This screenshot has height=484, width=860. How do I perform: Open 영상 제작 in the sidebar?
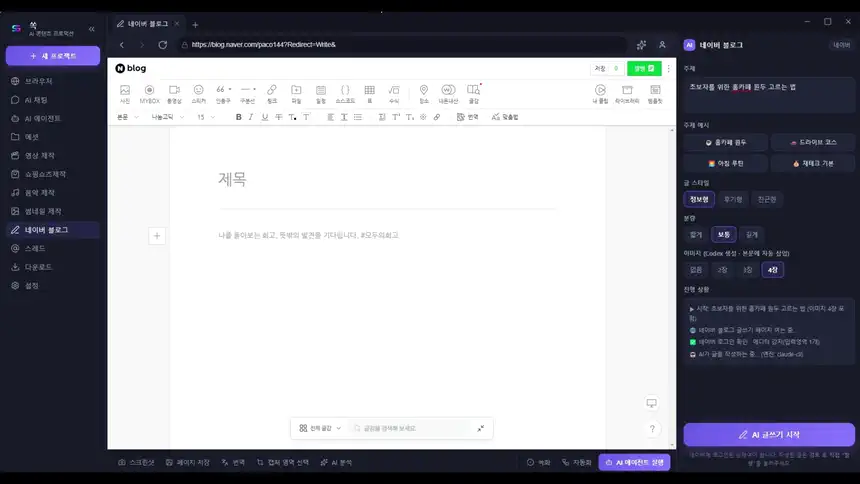[53, 155]
